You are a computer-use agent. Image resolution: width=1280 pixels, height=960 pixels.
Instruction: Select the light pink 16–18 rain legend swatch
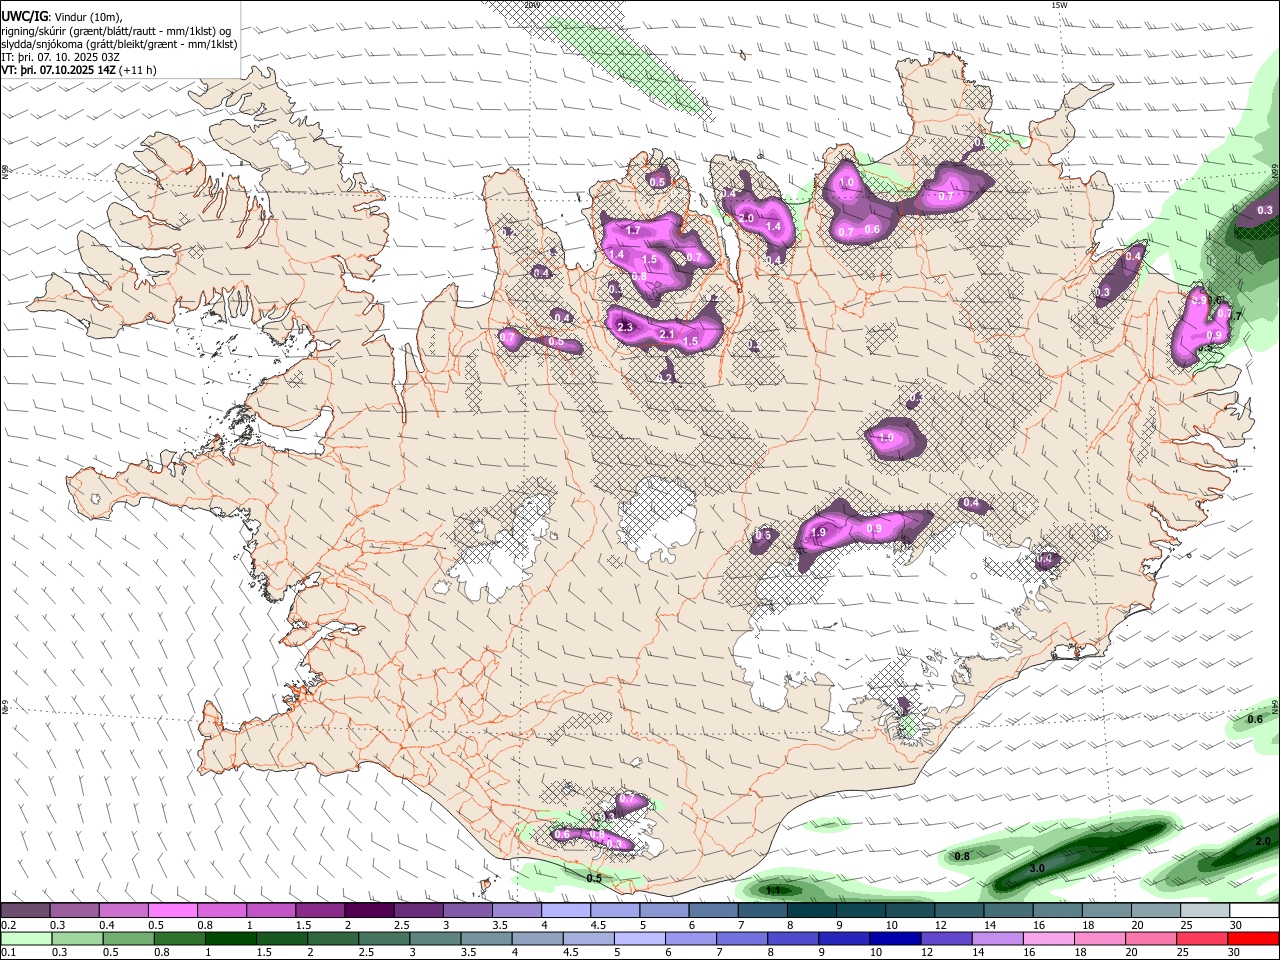(1048, 938)
